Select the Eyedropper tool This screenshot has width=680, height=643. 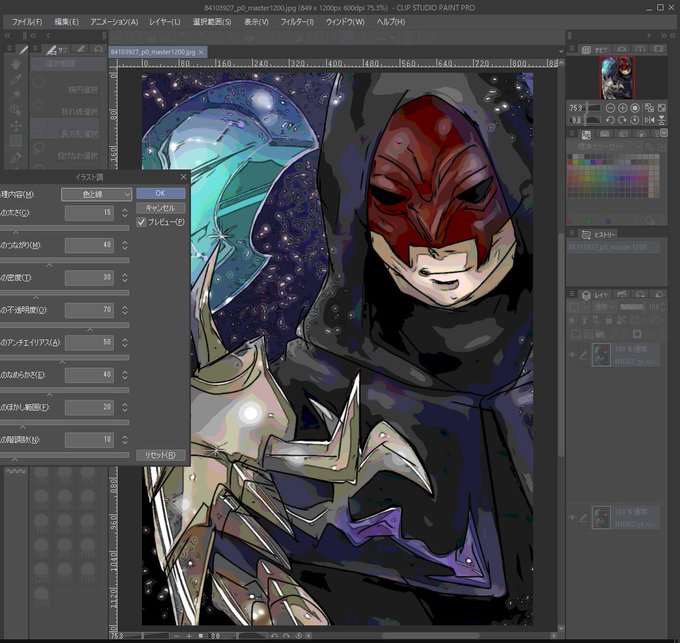16,79
